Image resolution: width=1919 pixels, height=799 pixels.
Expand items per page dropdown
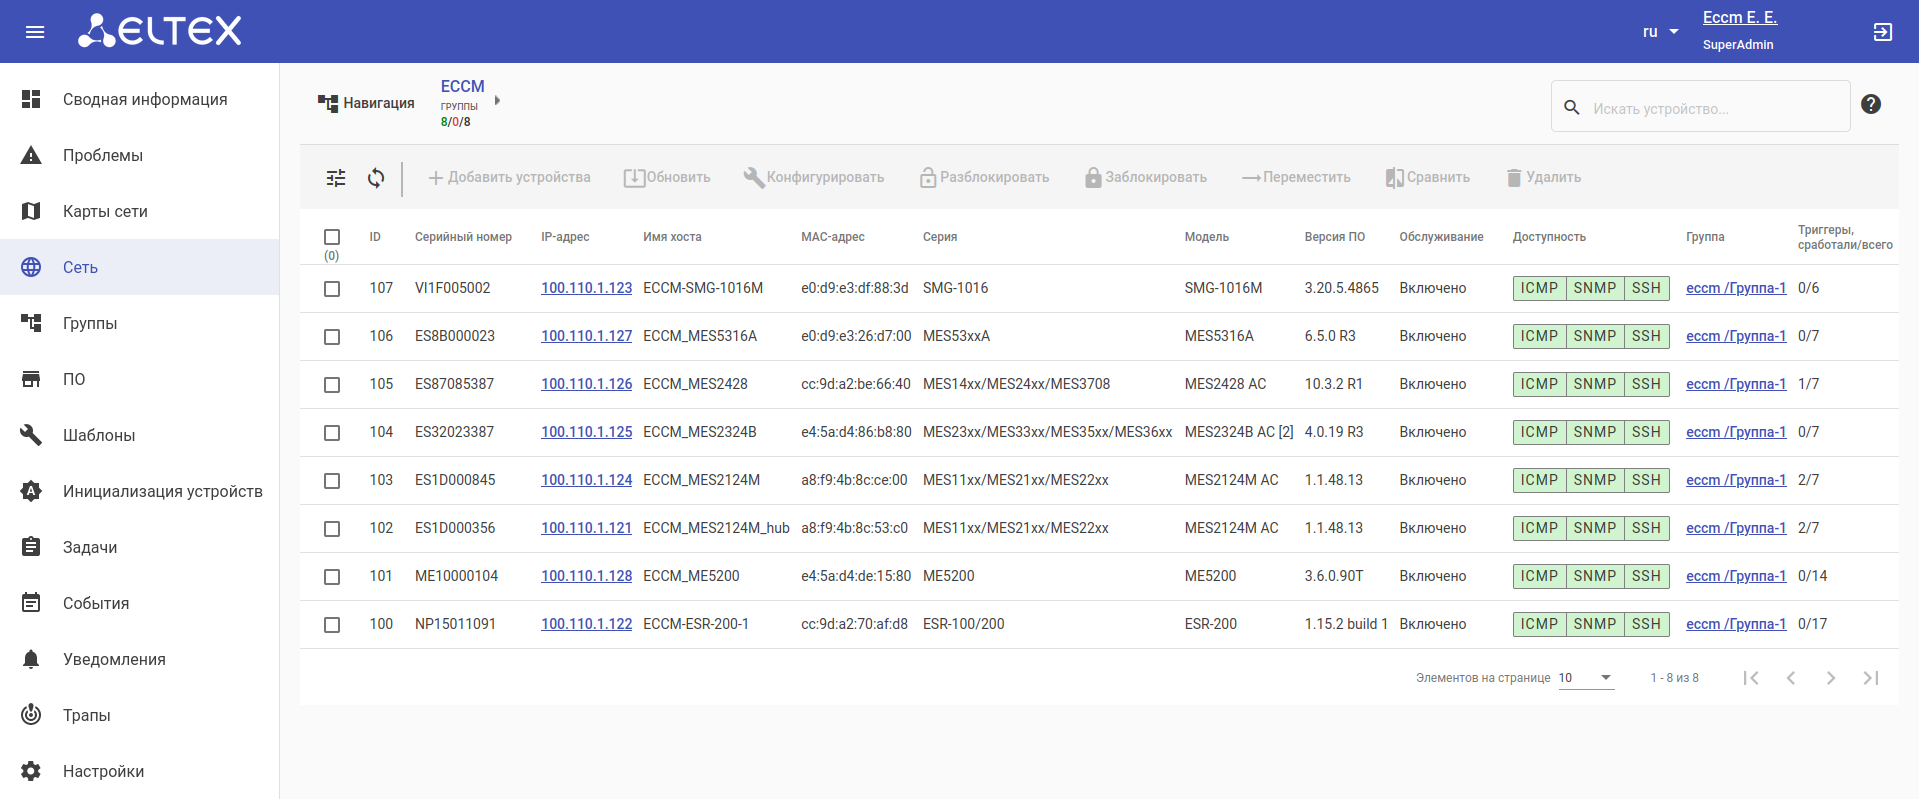pos(1586,678)
